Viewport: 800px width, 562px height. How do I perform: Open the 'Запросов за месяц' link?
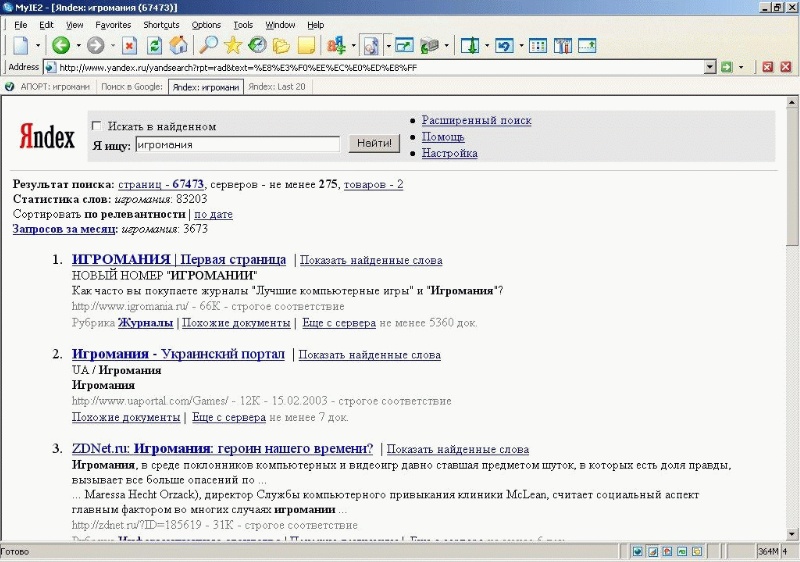point(64,228)
